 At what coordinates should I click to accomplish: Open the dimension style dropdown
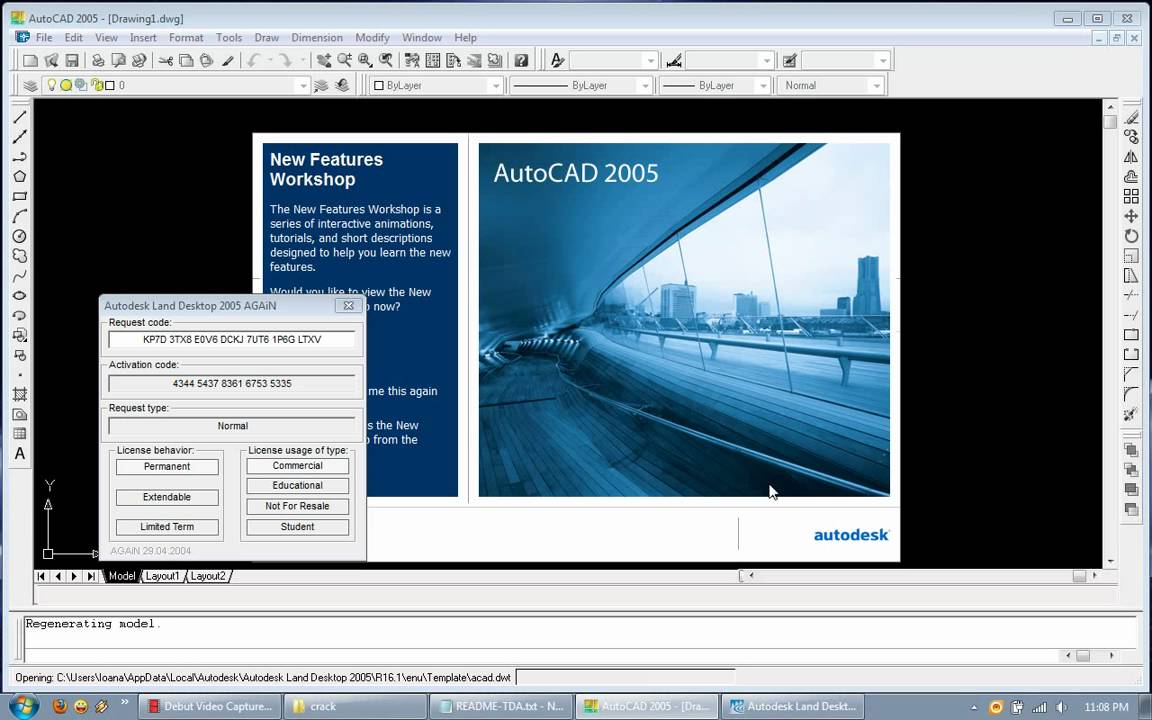coord(766,60)
